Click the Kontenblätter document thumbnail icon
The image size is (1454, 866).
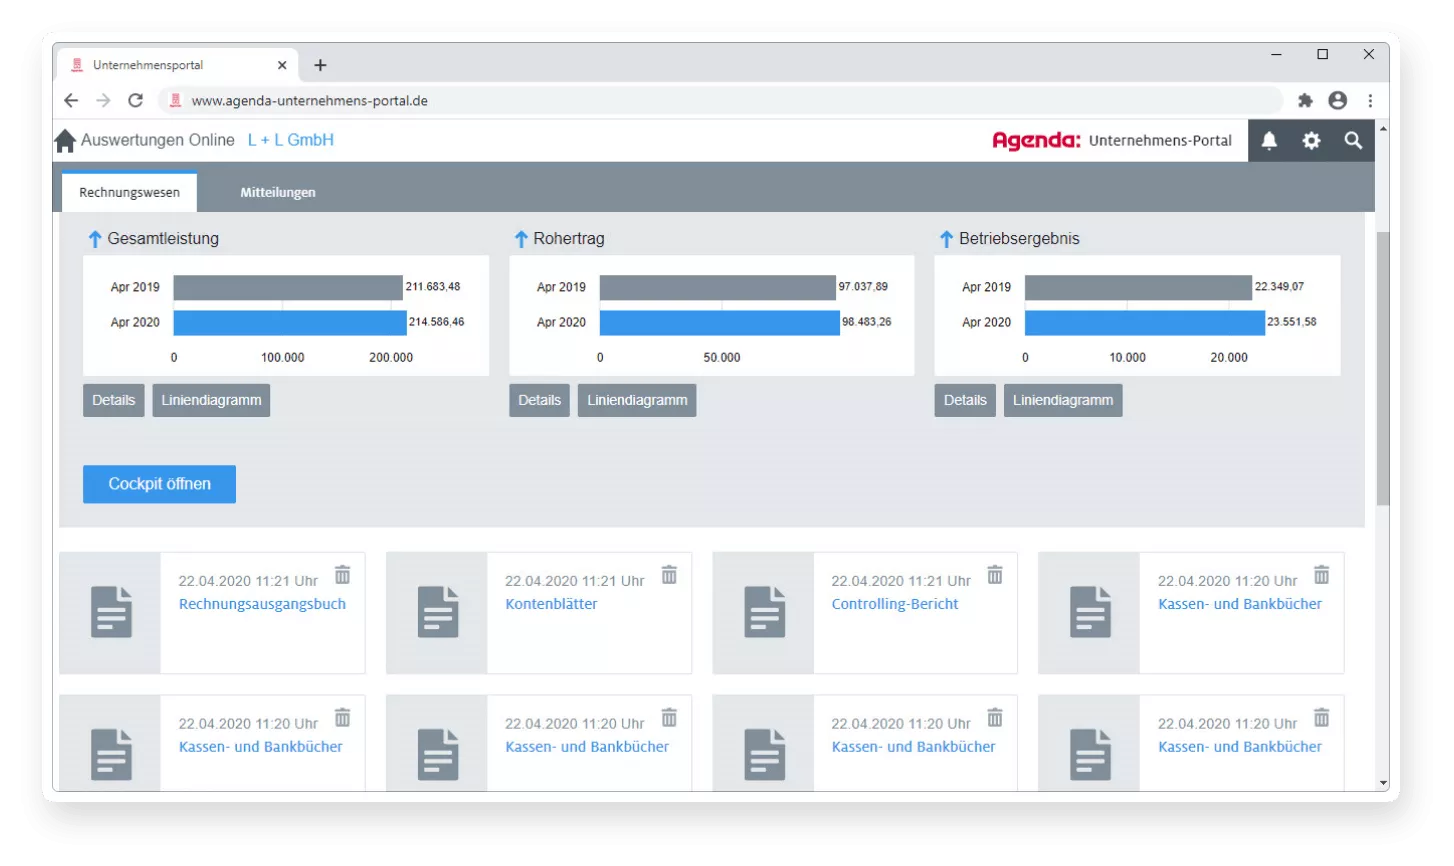click(438, 612)
